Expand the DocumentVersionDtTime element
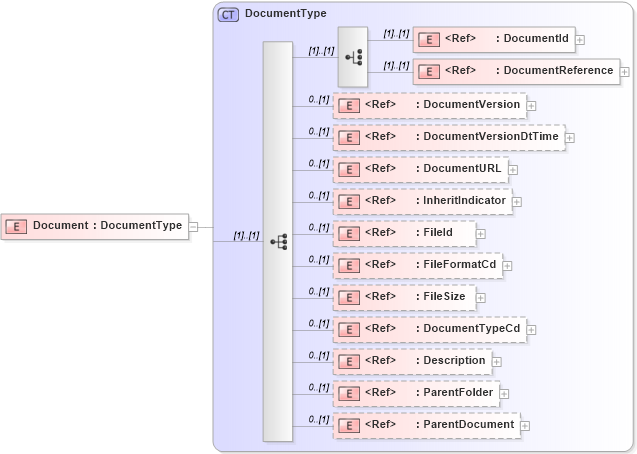Image resolution: width=637 pixels, height=454 pixels. pyautogui.click(x=570, y=138)
